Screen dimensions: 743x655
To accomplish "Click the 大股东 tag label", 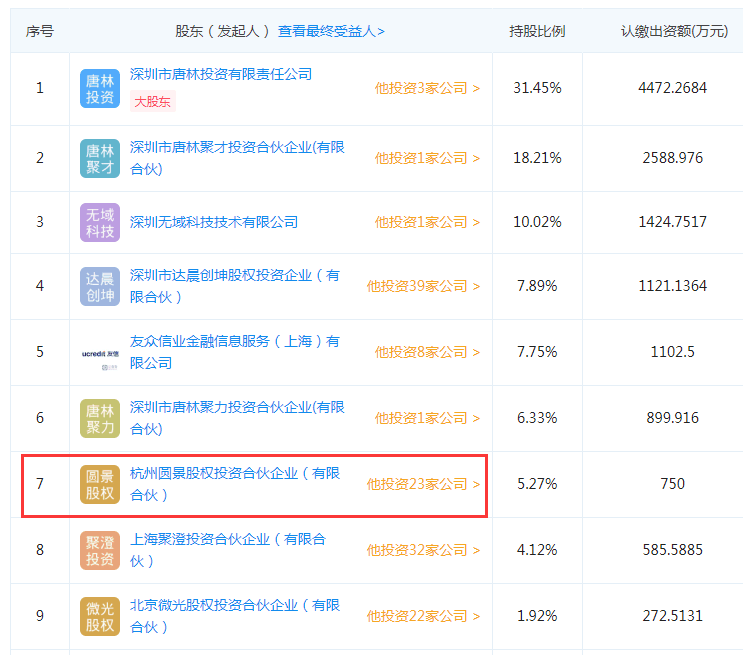I will (153, 101).
